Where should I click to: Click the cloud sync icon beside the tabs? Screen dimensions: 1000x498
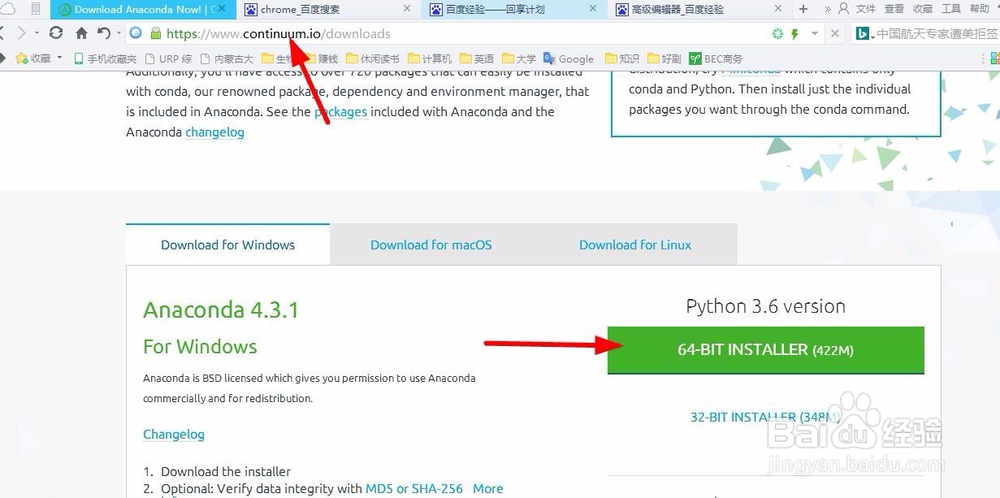7,9
